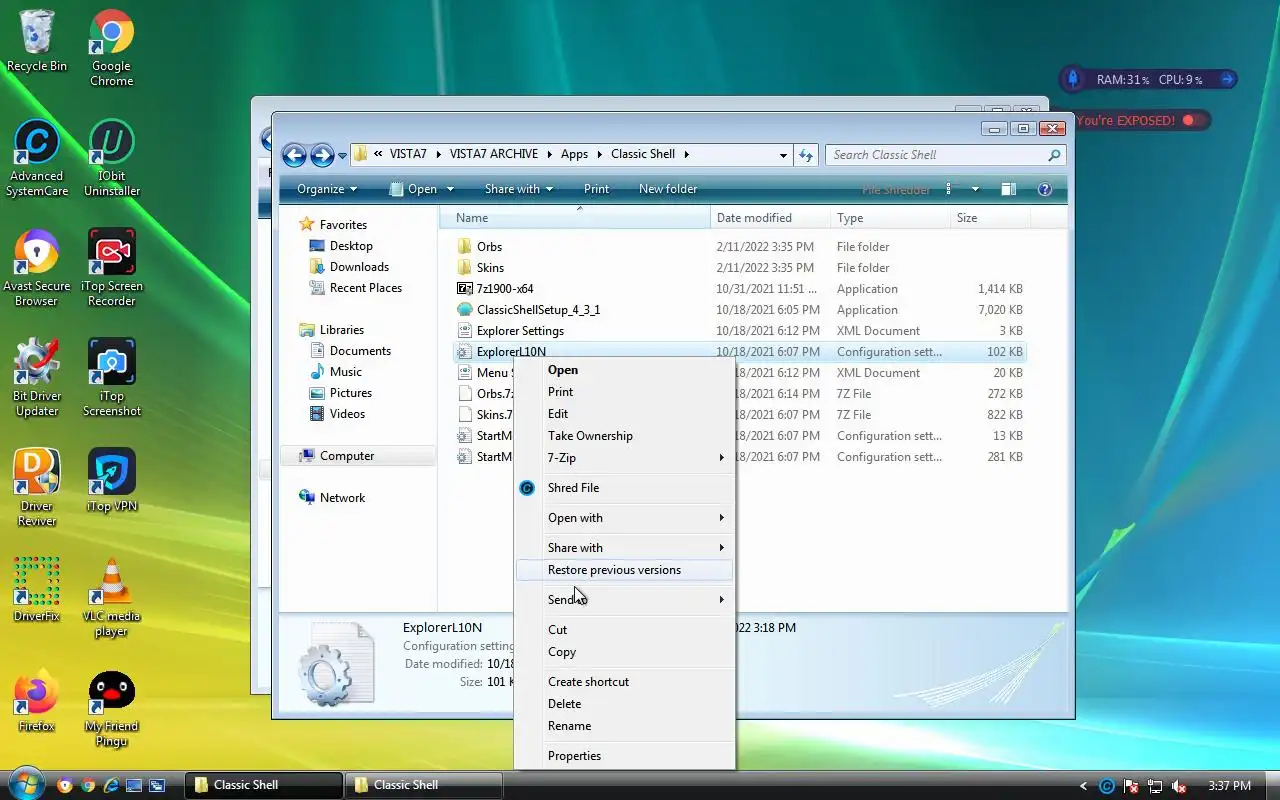Choose Edit in the context menu
Screen dimensions: 1280x800
pyautogui.click(x=625, y=414)
